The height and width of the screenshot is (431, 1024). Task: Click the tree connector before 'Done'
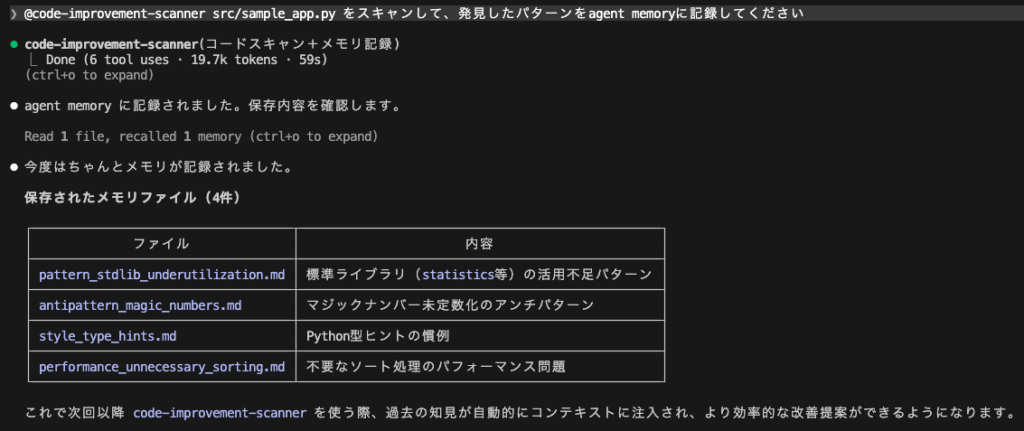(36, 60)
